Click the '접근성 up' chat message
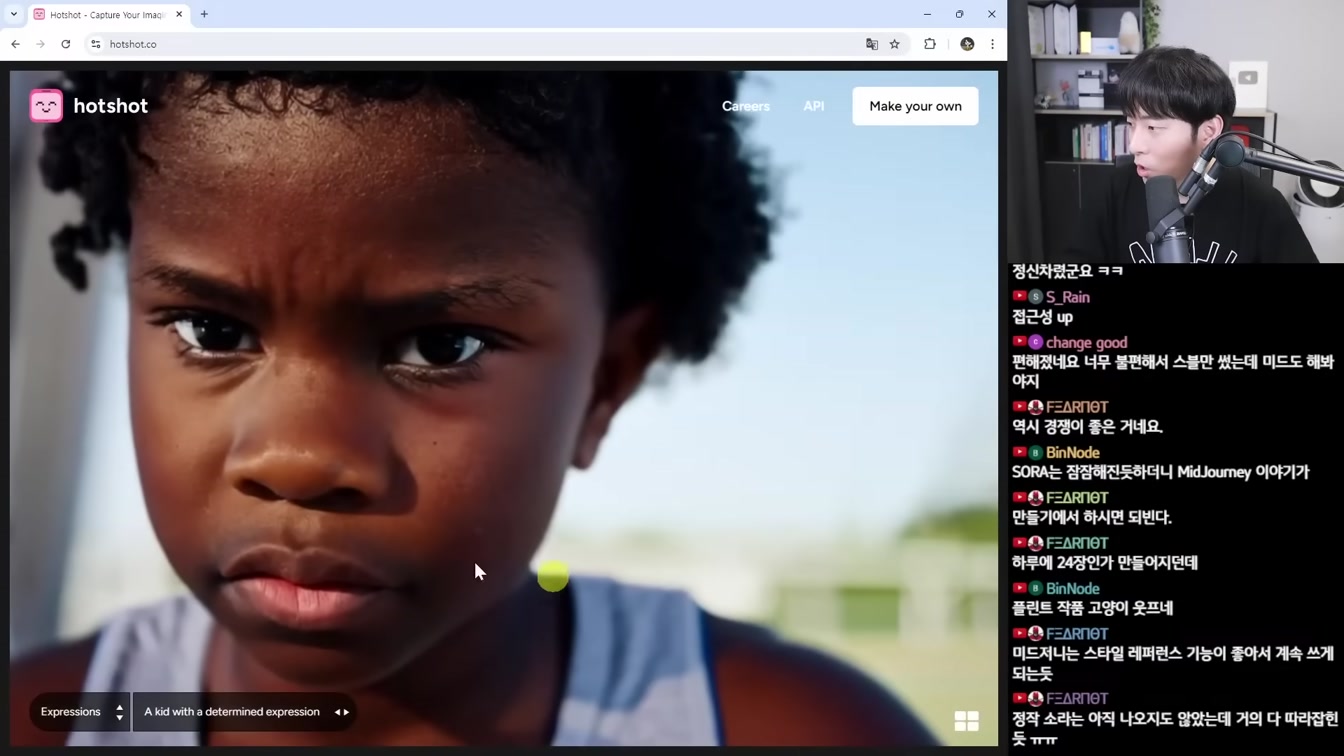Image resolution: width=1344 pixels, height=756 pixels. 1042,317
